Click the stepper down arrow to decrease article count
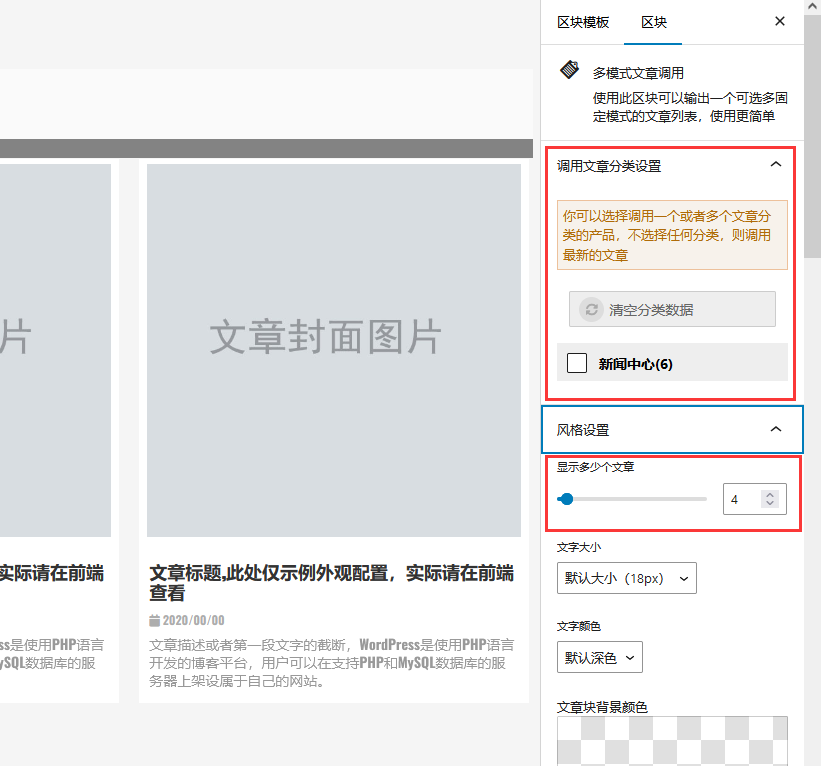821x766 pixels. (769, 504)
